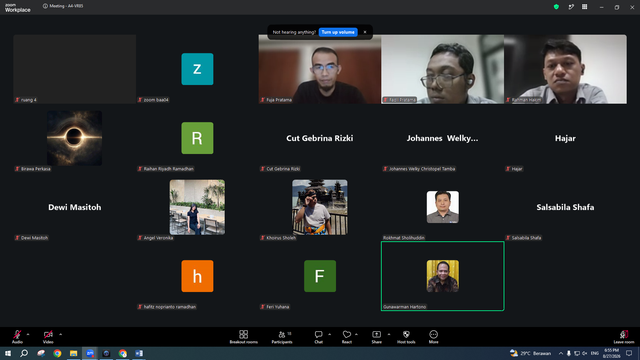Screen dimensions: 640x360
Task: Open Breakout rooms
Action: [x=244, y=337]
